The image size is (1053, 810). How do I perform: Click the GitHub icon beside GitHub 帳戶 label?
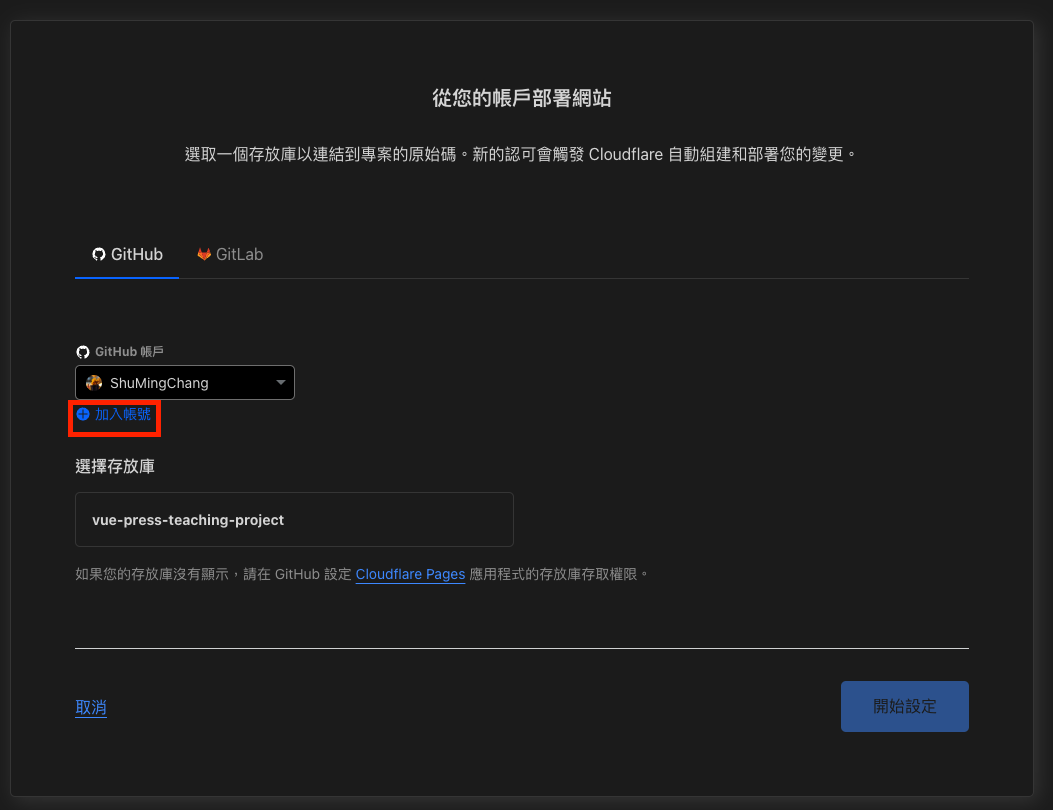[x=83, y=352]
